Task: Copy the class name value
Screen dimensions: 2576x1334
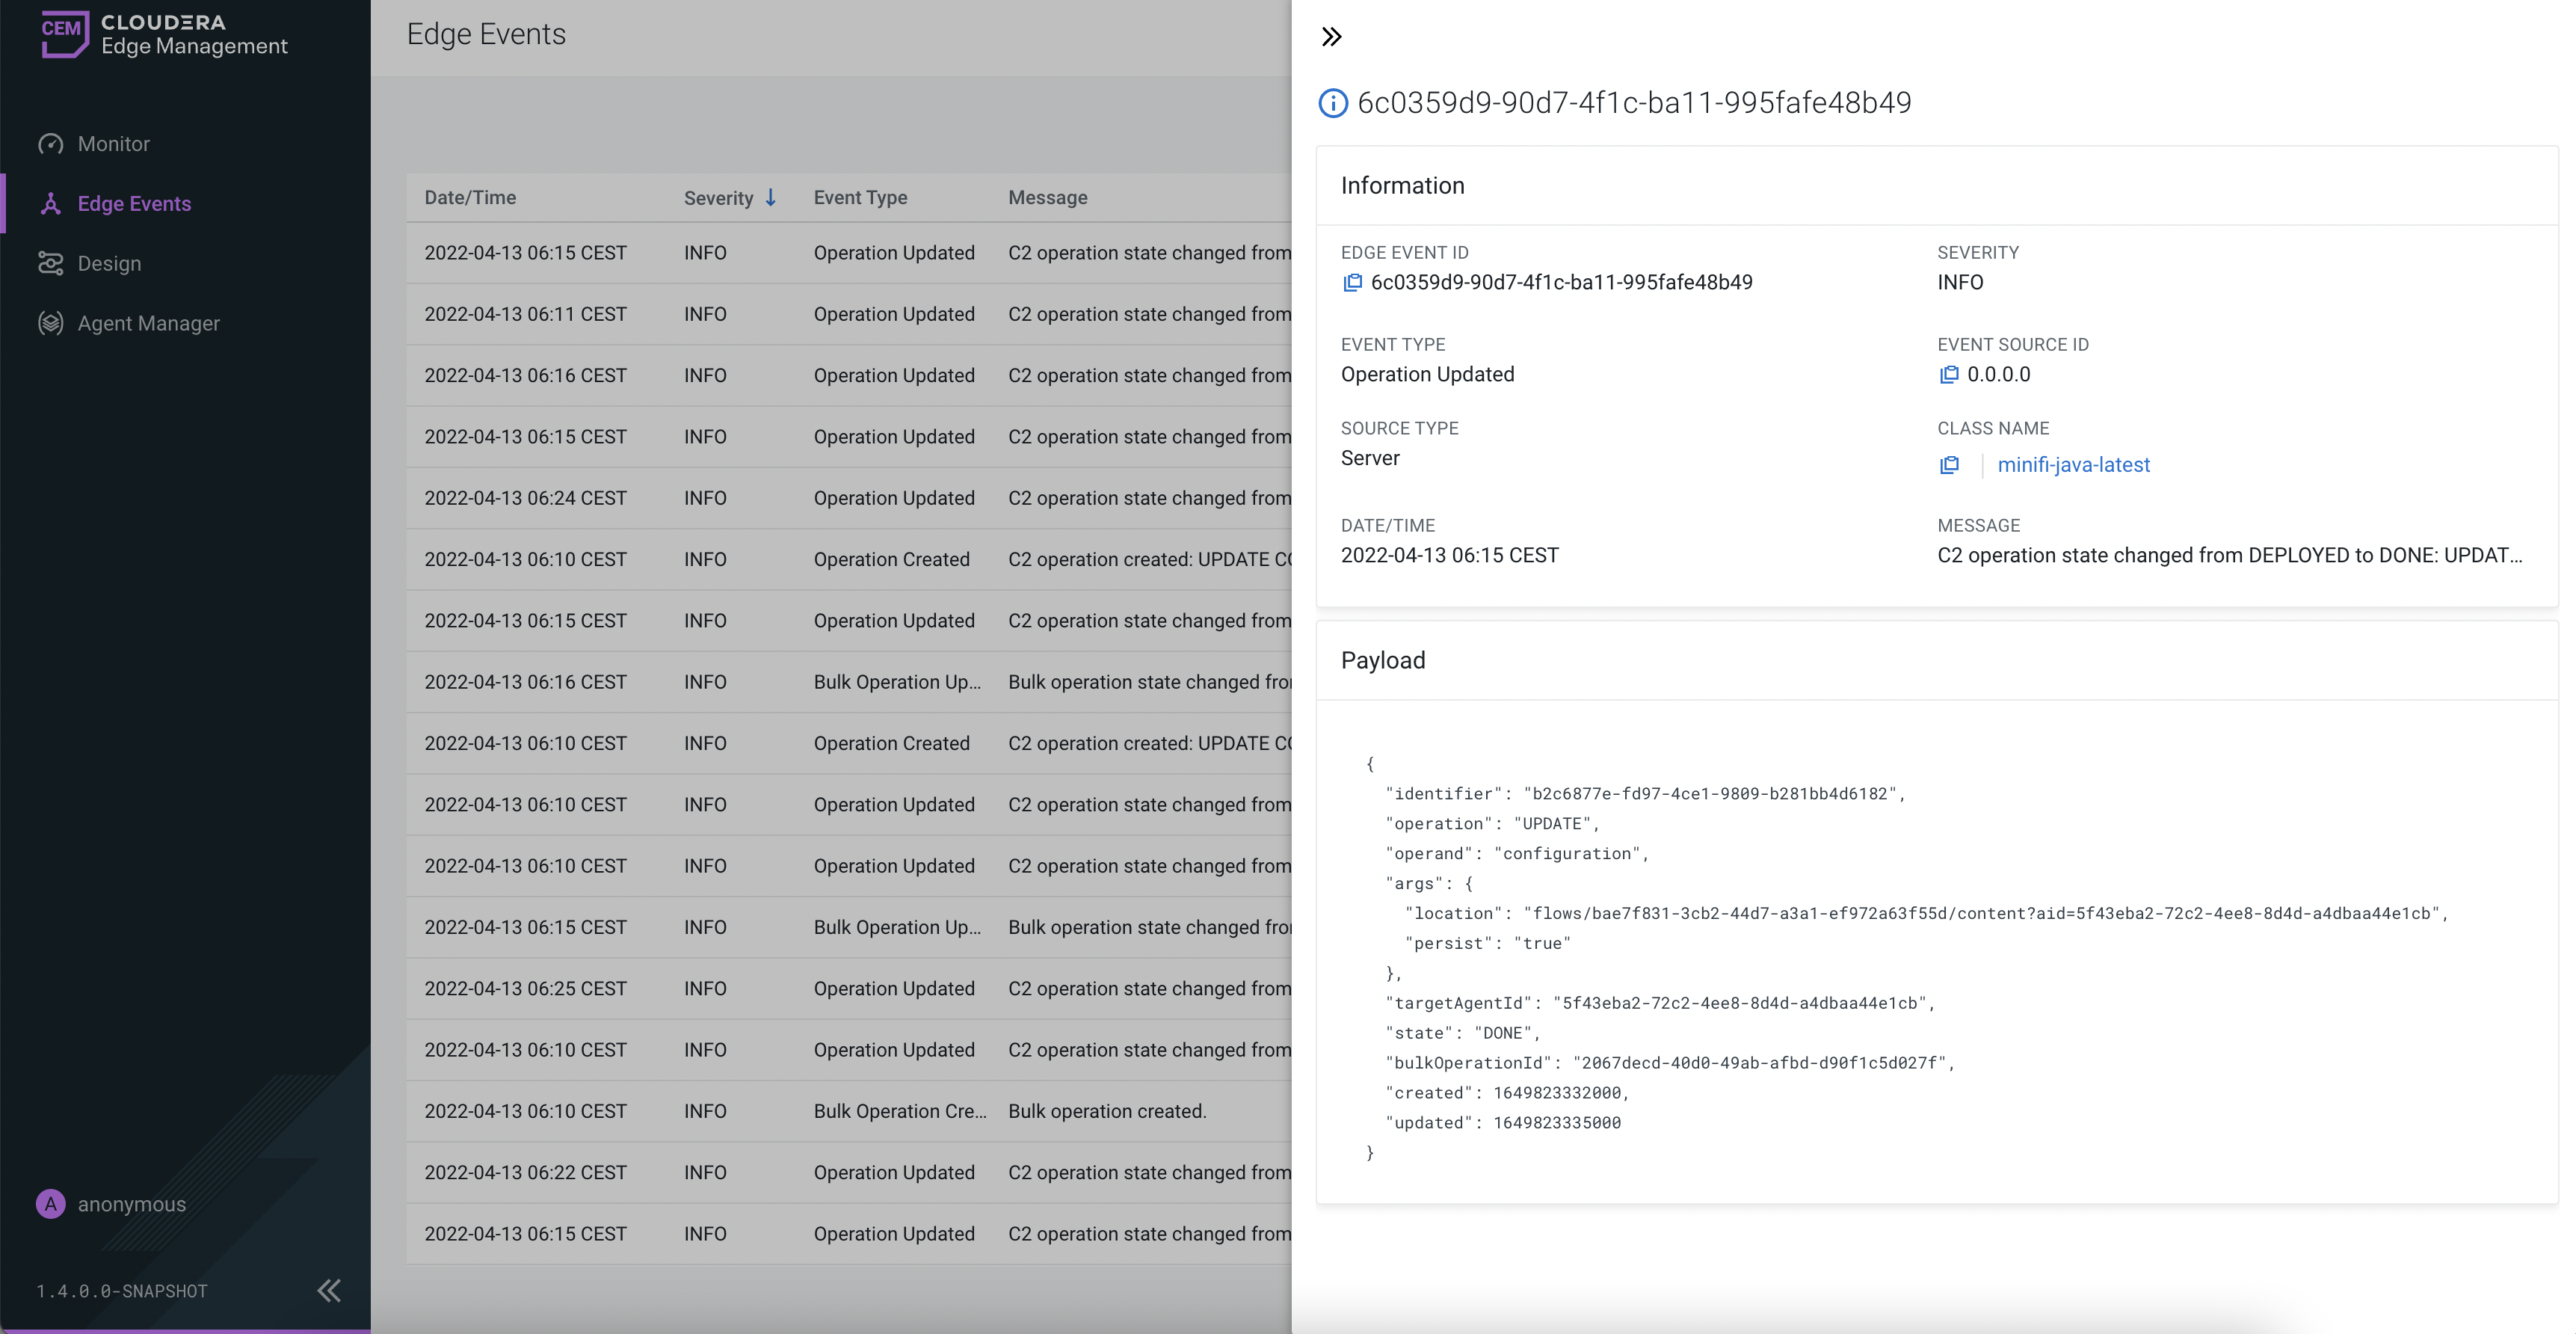Action: tap(1948, 465)
